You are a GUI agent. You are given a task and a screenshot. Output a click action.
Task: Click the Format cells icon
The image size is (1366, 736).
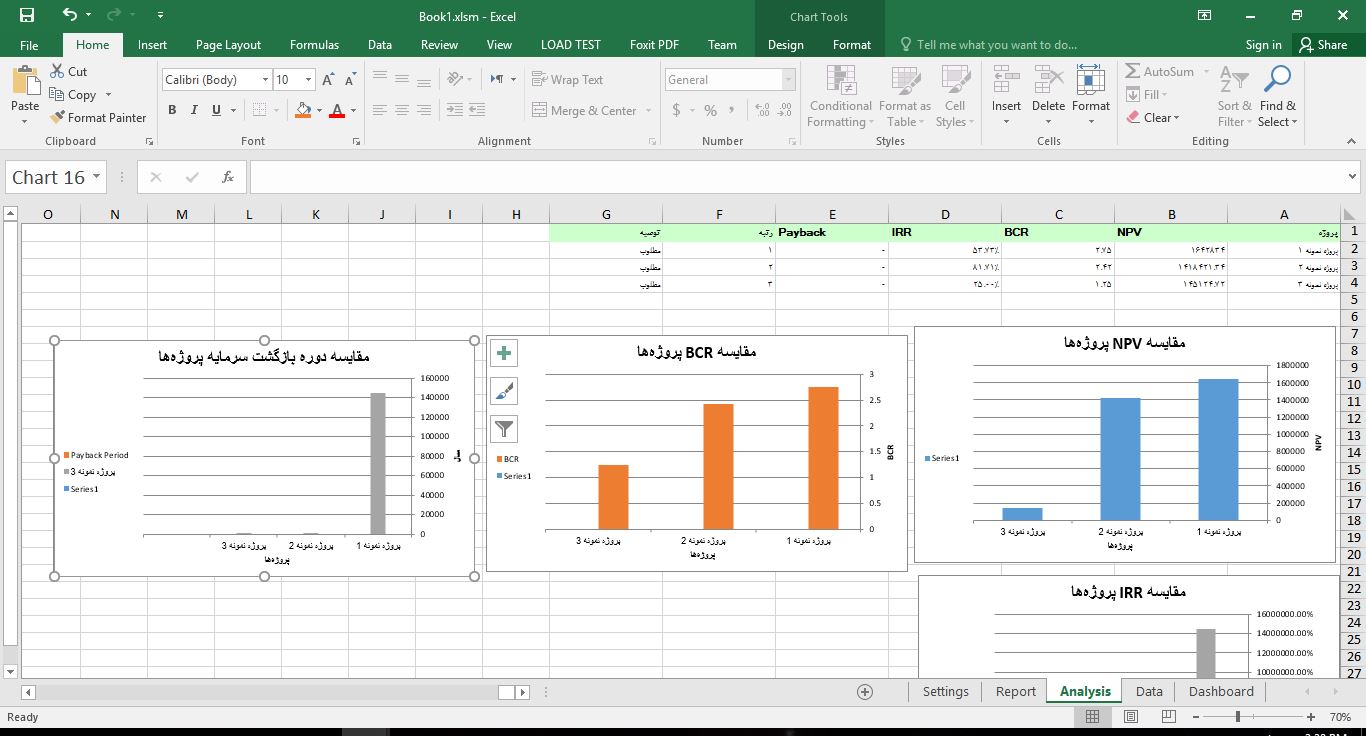[x=1091, y=81]
